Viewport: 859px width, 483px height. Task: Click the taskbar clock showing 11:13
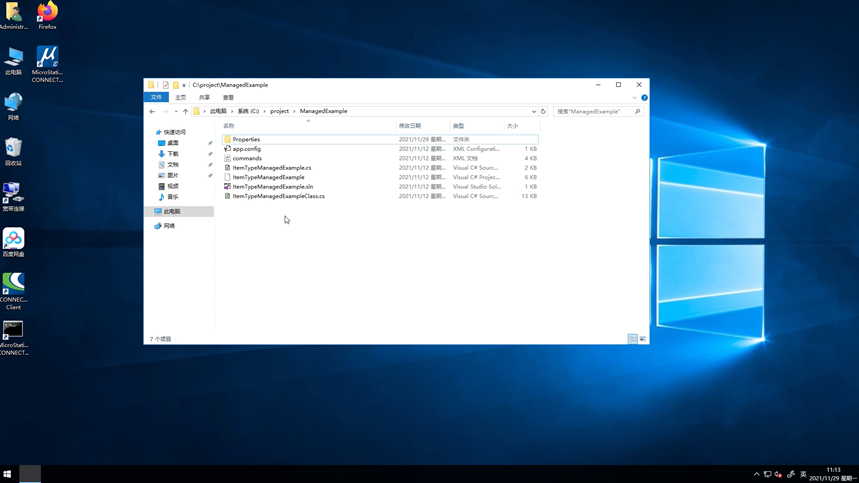click(833, 474)
